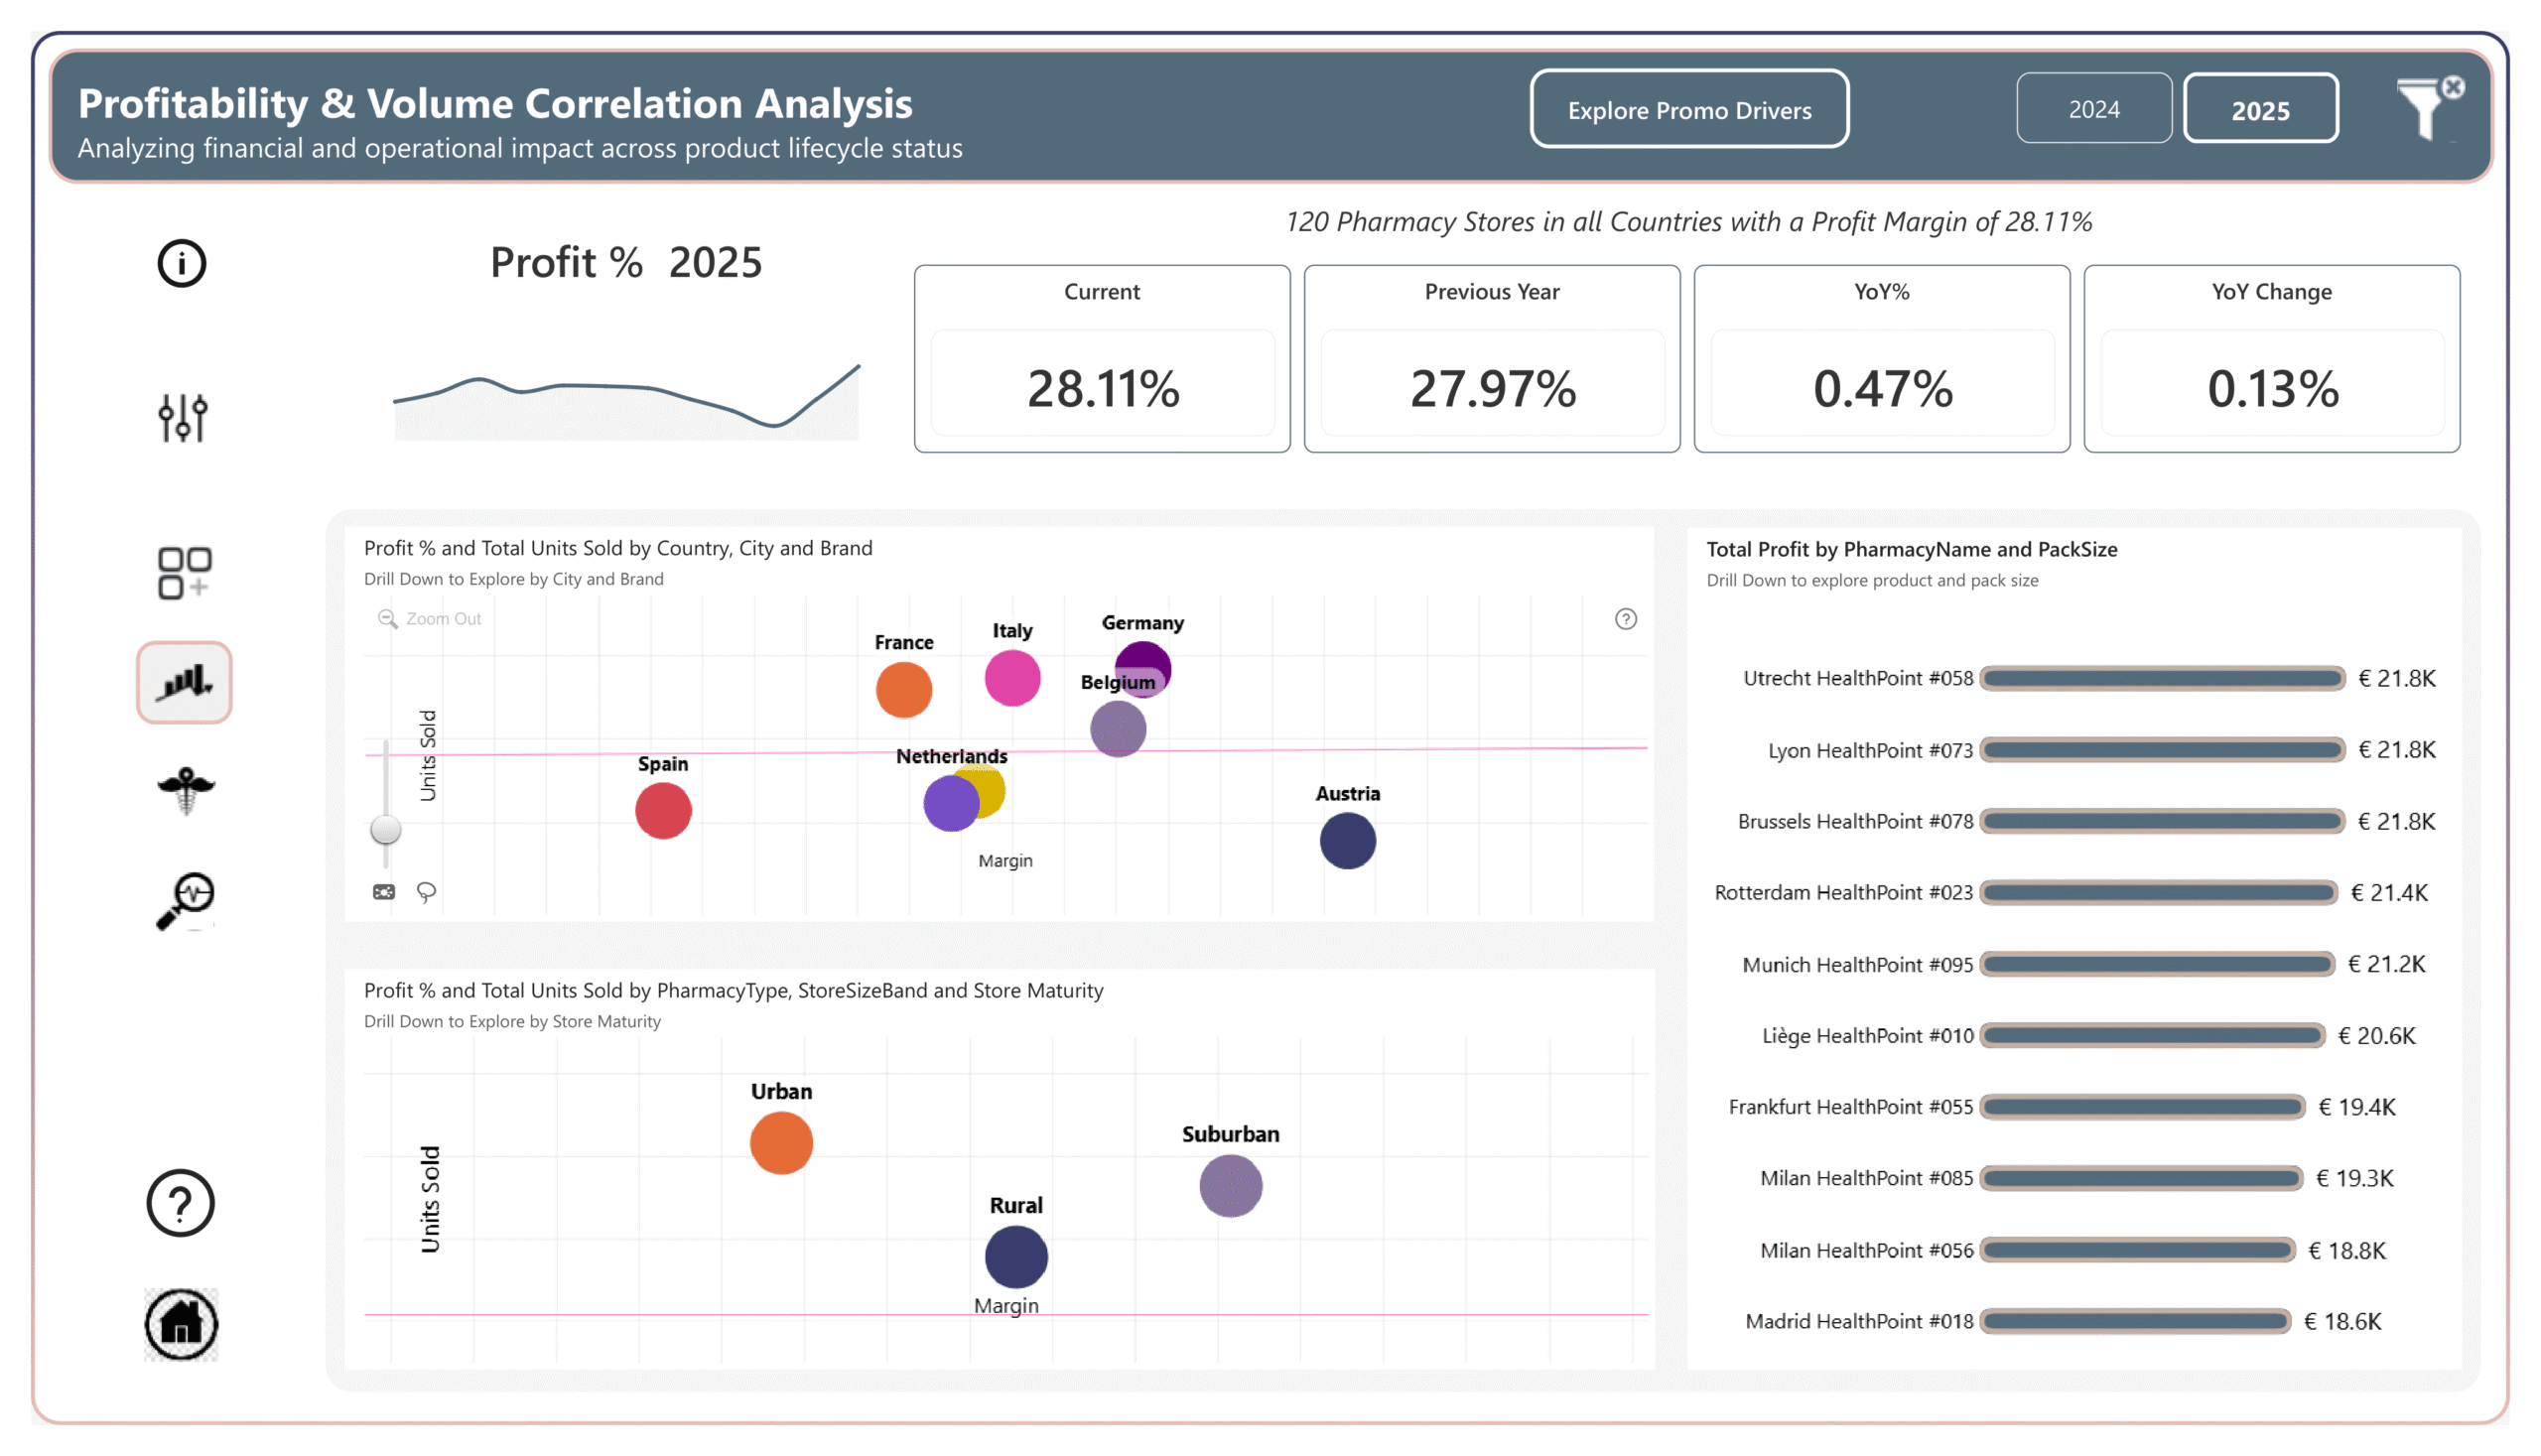Screen dimensions: 2541x1456
Task: Click the Explore Promo Drivers button
Action: click(x=1688, y=109)
